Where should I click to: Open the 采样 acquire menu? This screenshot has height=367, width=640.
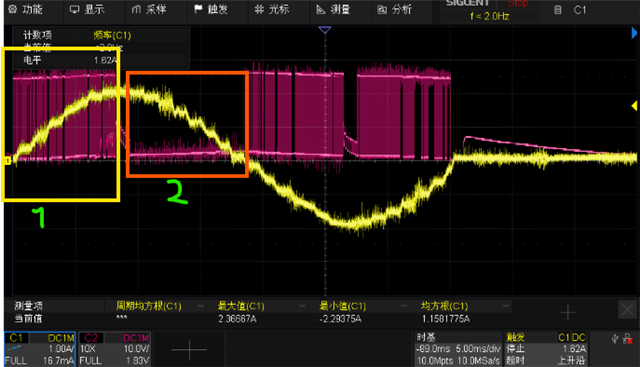tap(149, 9)
